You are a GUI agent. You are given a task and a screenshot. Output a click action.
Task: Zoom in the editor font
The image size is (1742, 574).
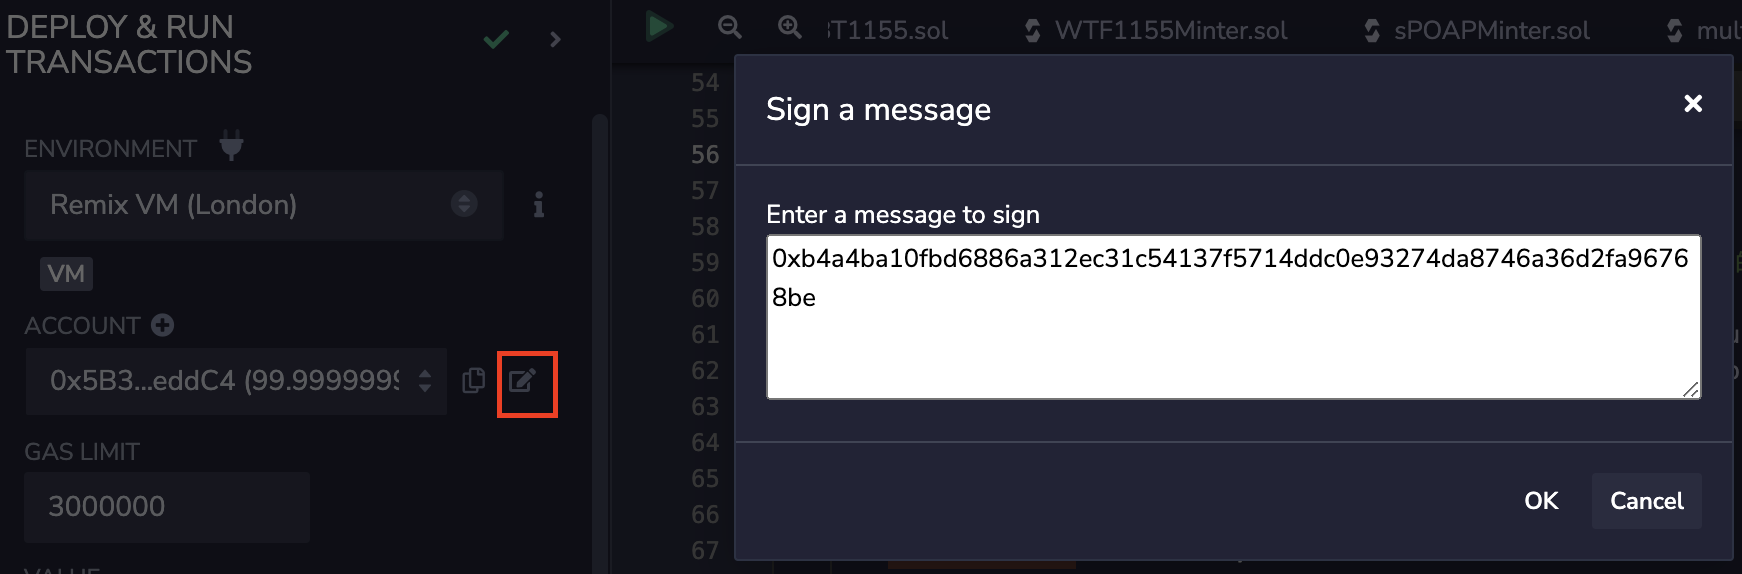pos(790,27)
